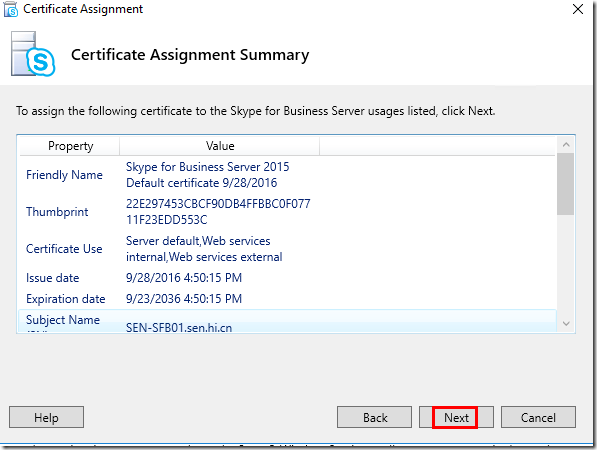Select the Expiration date row label

coord(65,299)
